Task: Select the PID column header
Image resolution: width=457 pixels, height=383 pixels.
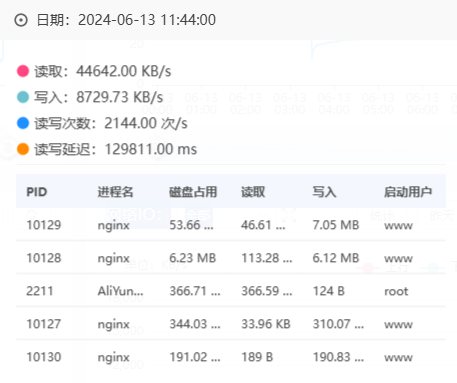Action: tap(37, 192)
